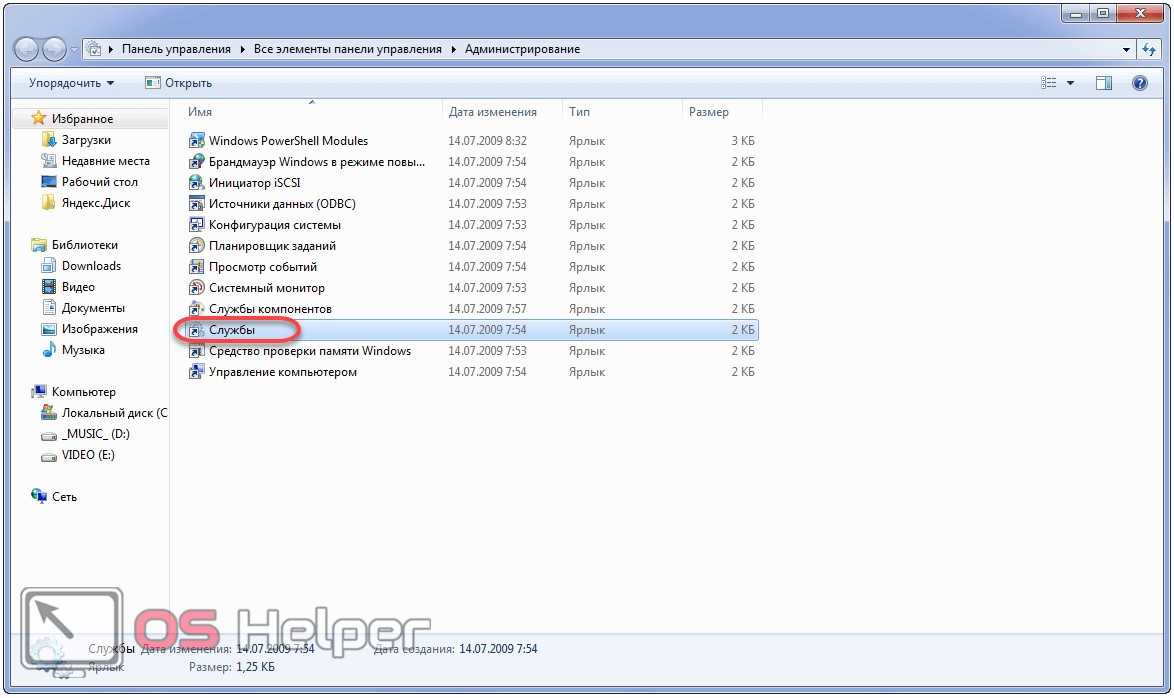Click the Открыть toolbar button
Screen dimensions: 1174x698
coord(179,83)
